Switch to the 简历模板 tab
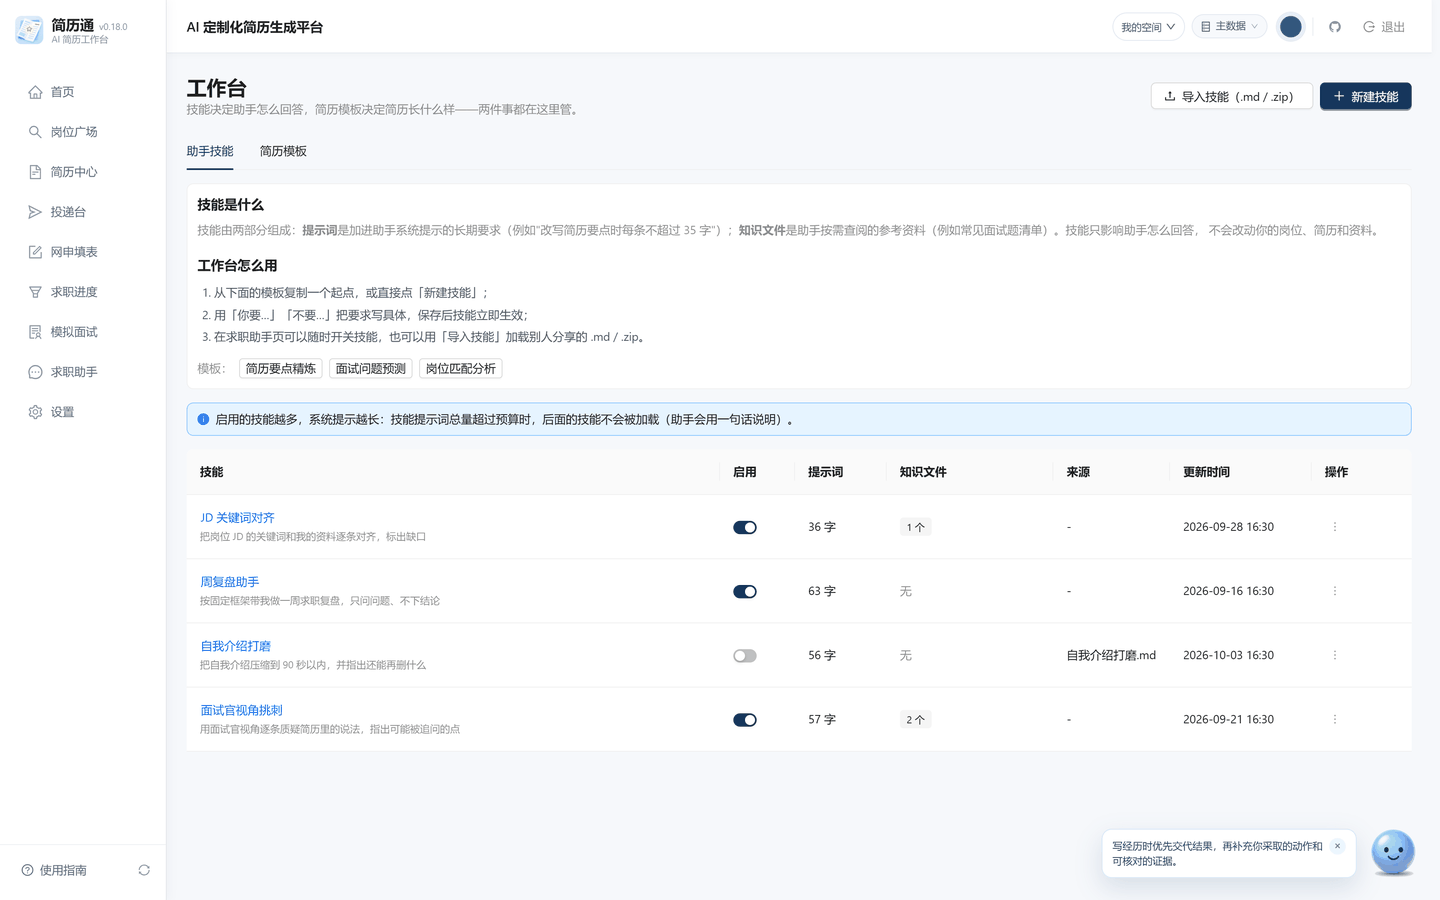The height and width of the screenshot is (900, 1440). [283, 152]
